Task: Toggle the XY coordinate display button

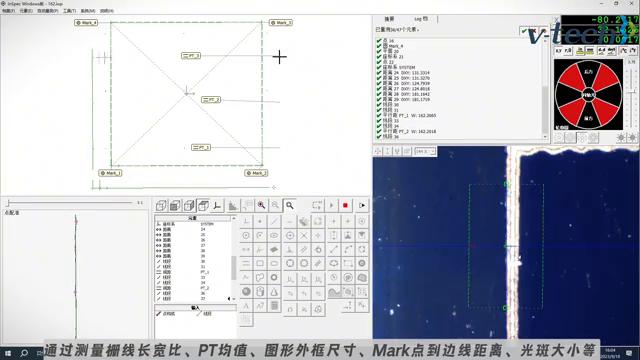Action: coord(558,51)
